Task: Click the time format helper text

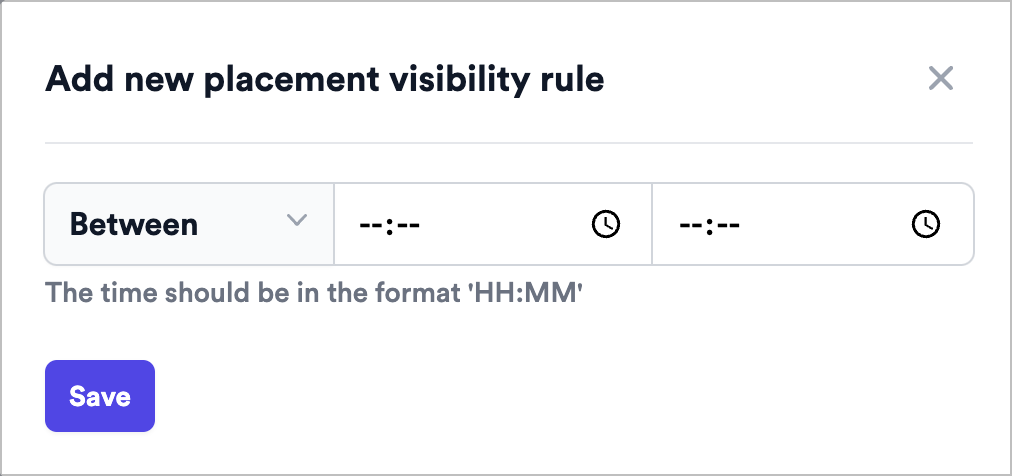Action: [x=314, y=293]
